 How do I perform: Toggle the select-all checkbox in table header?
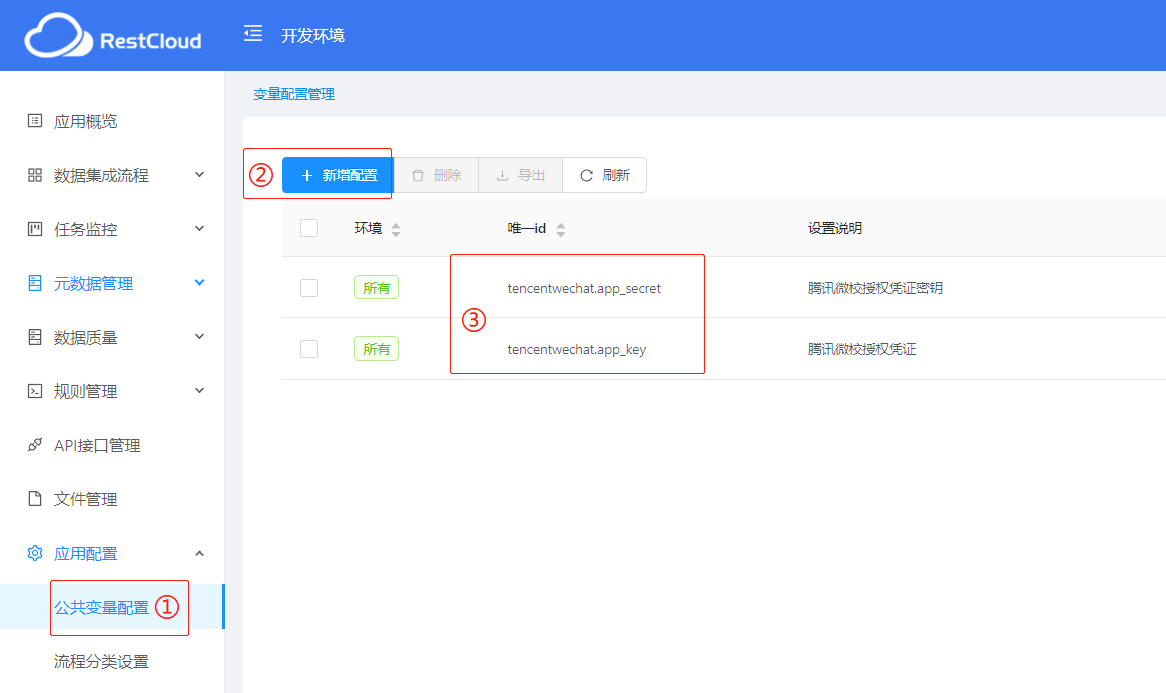coord(309,228)
